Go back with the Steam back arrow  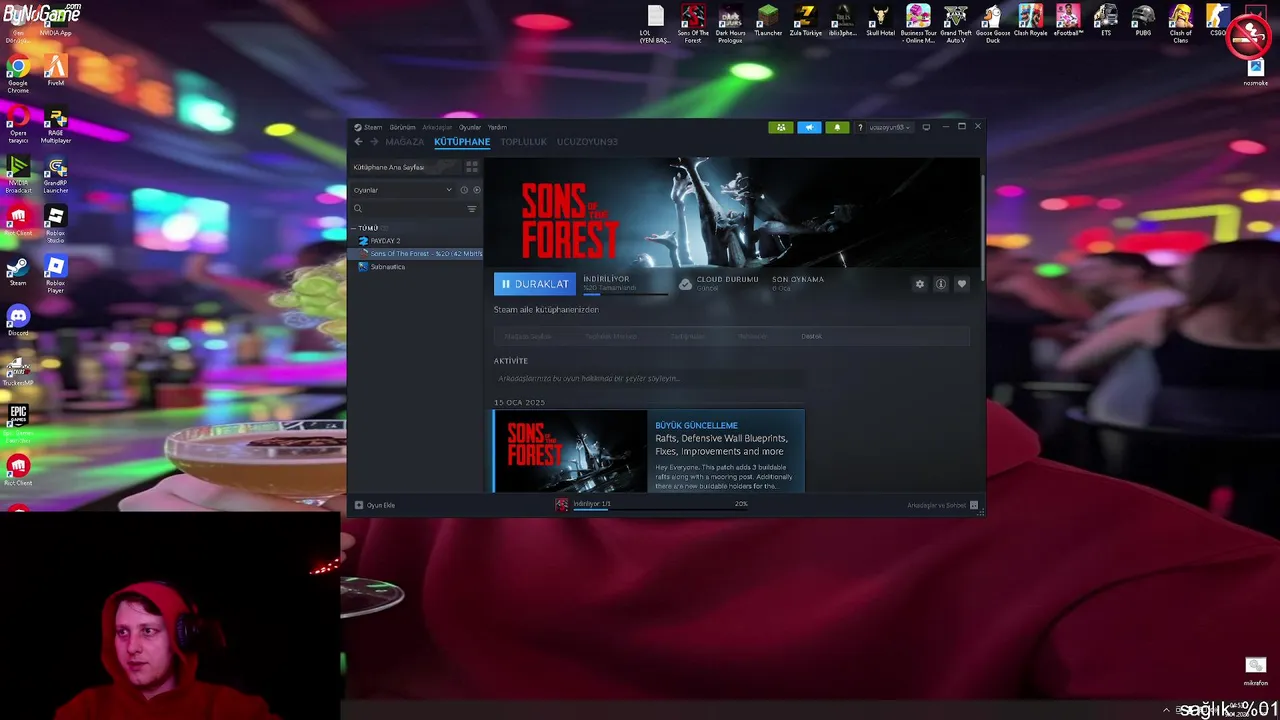[358, 142]
